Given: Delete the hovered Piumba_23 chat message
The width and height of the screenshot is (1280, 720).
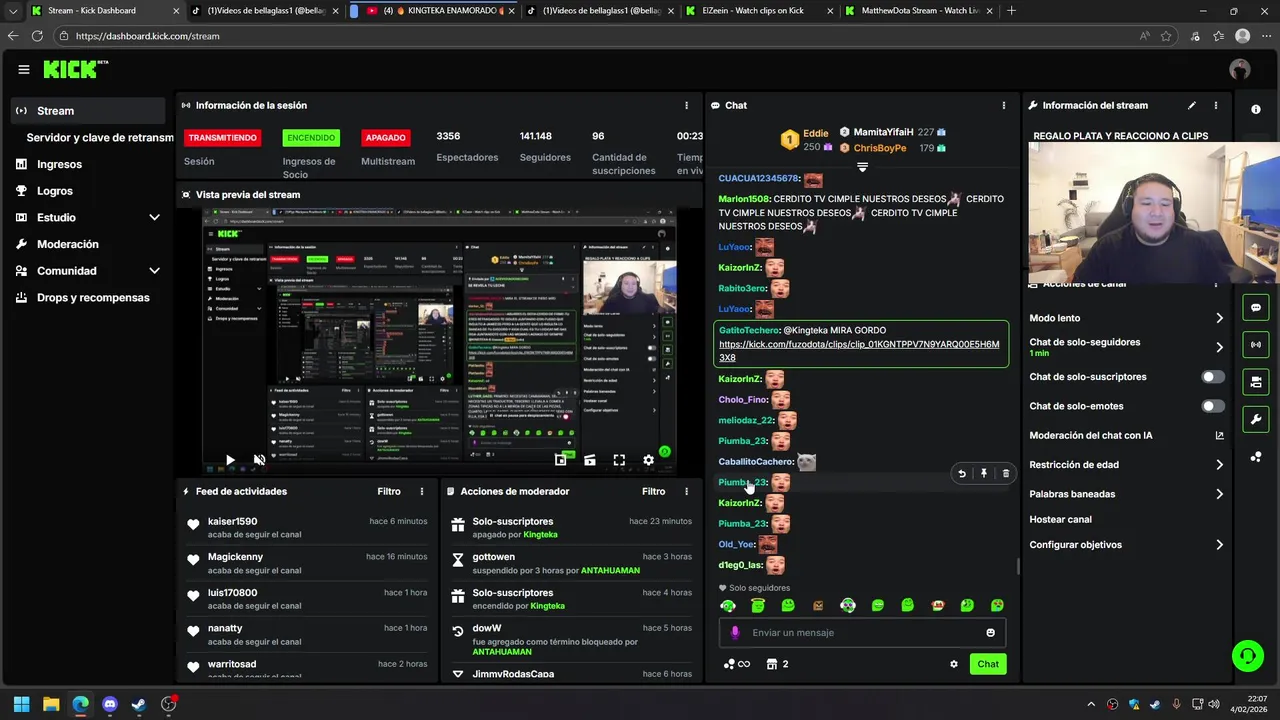Looking at the screenshot, I should tap(1006, 474).
